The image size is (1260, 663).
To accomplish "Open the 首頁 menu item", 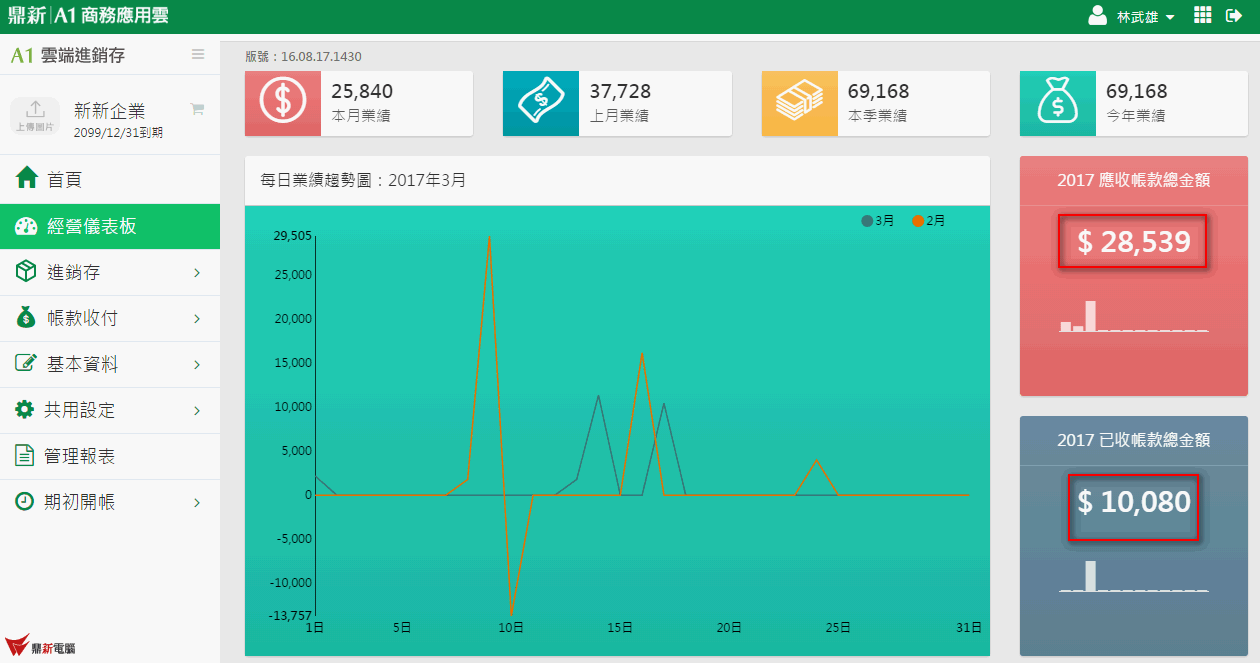I will tap(110, 179).
